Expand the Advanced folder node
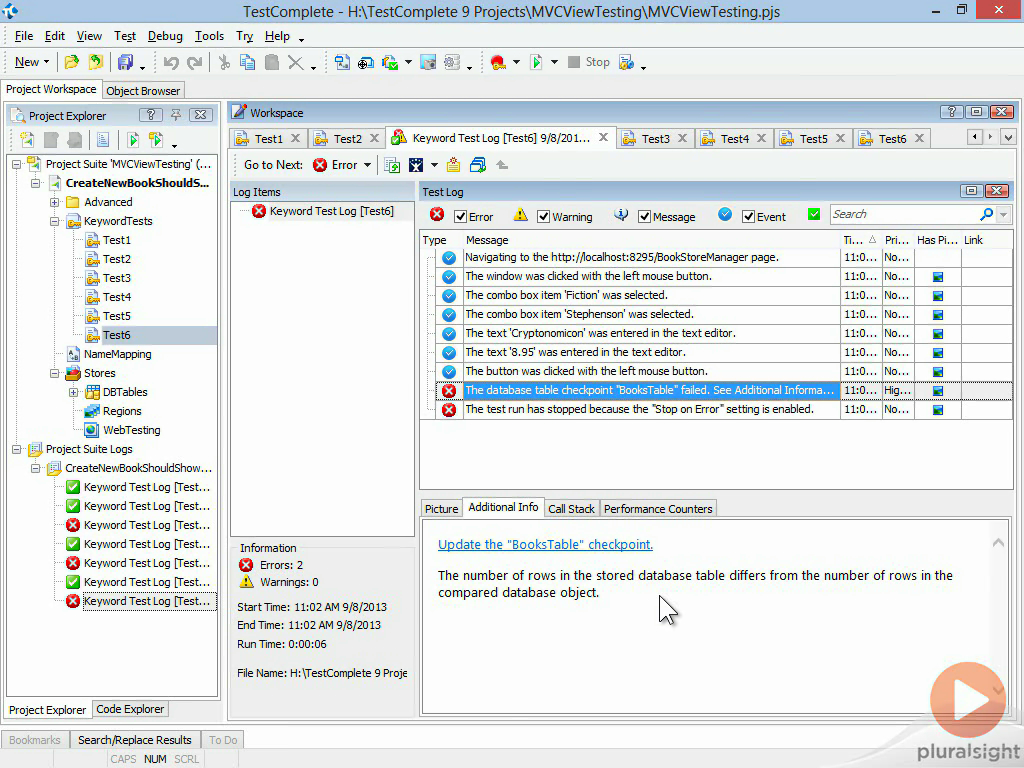This screenshot has width=1024, height=768. pyautogui.click(x=54, y=202)
